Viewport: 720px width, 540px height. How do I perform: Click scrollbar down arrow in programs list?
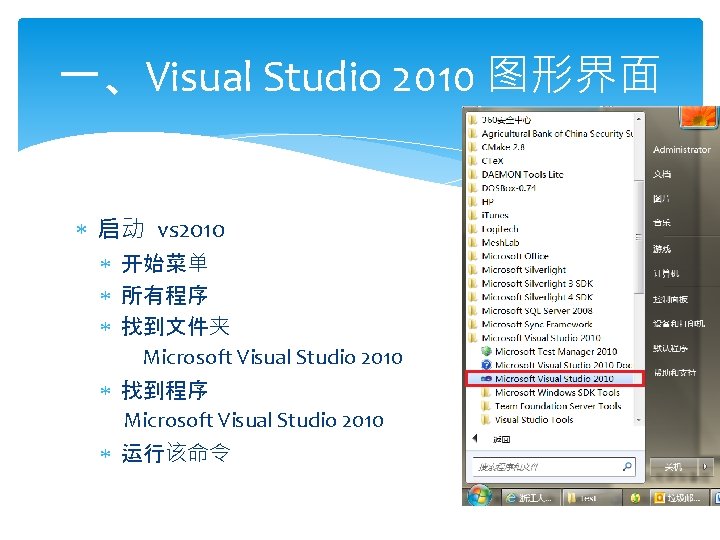click(x=638, y=420)
